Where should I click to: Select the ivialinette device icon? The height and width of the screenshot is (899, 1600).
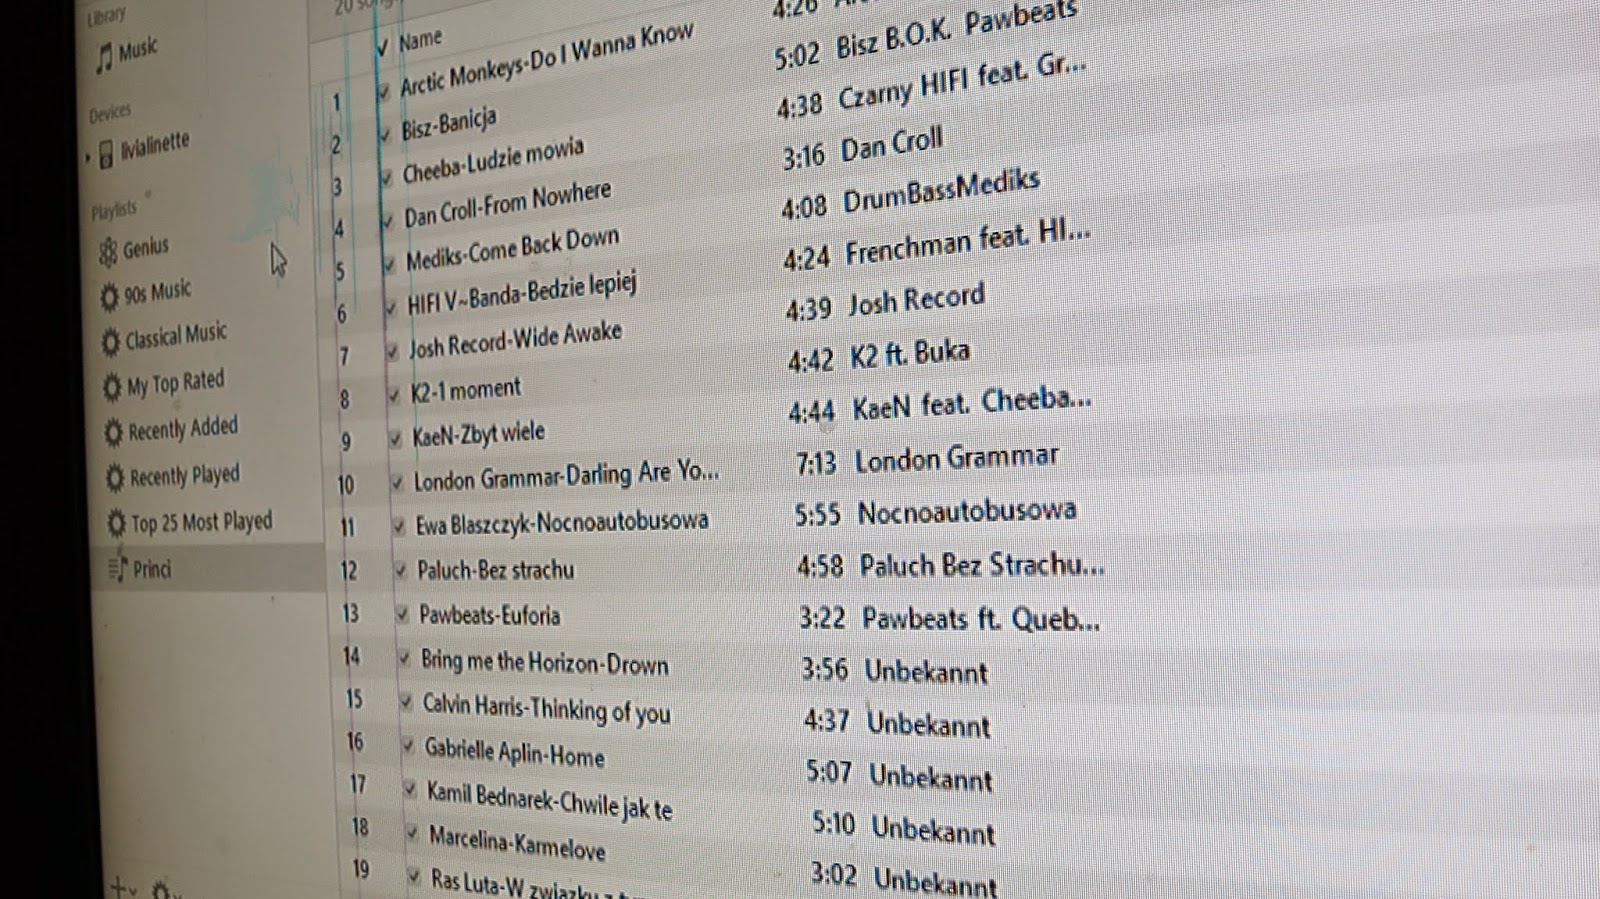point(107,155)
